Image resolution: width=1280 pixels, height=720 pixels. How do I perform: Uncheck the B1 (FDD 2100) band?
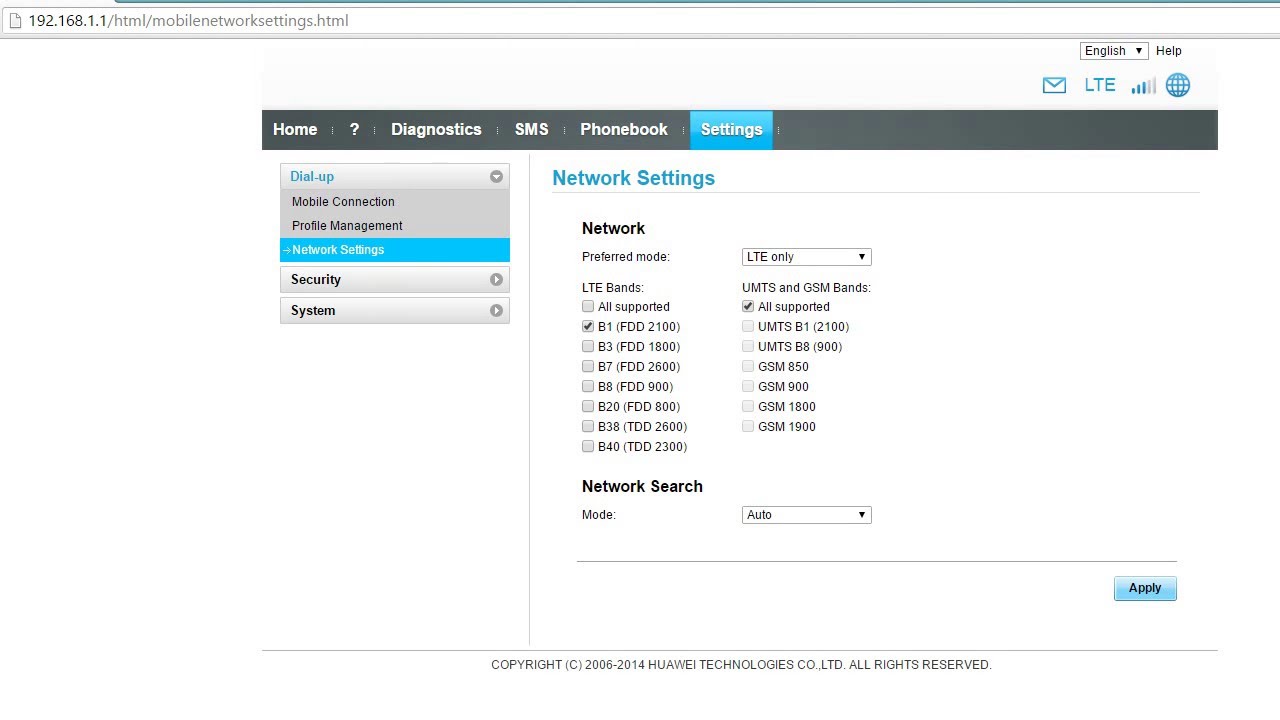pyautogui.click(x=588, y=327)
